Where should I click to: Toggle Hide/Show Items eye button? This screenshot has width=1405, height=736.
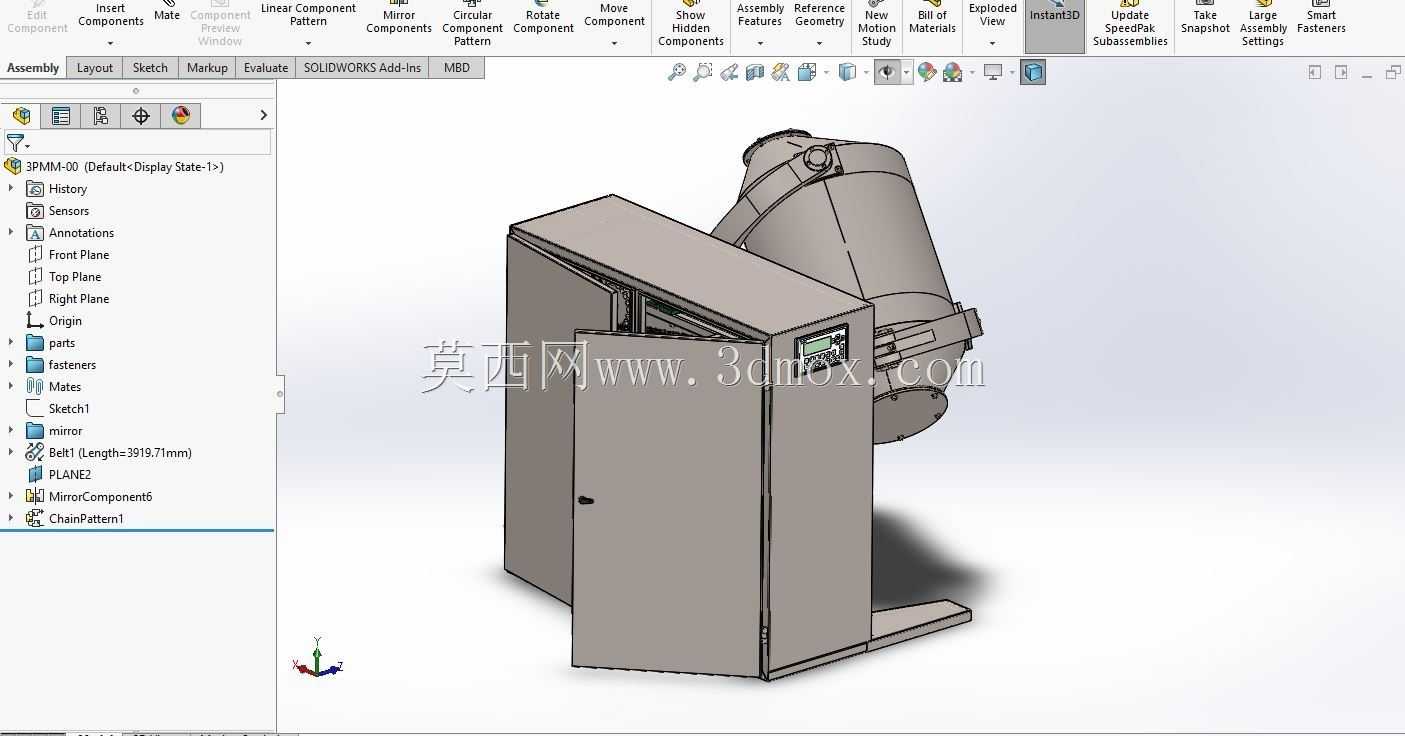click(886, 72)
